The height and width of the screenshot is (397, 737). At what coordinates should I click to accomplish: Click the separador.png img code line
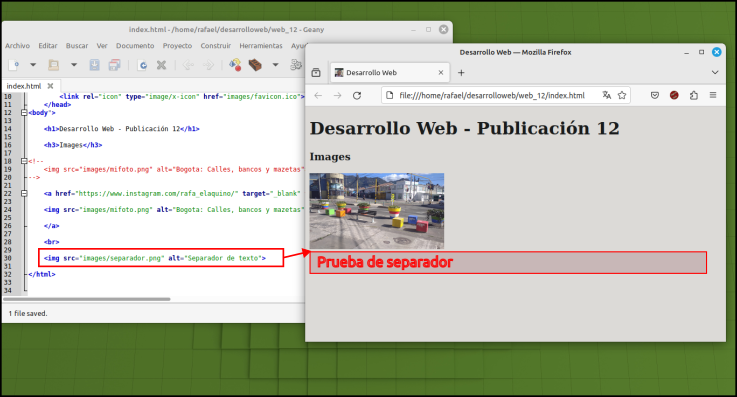click(155, 258)
